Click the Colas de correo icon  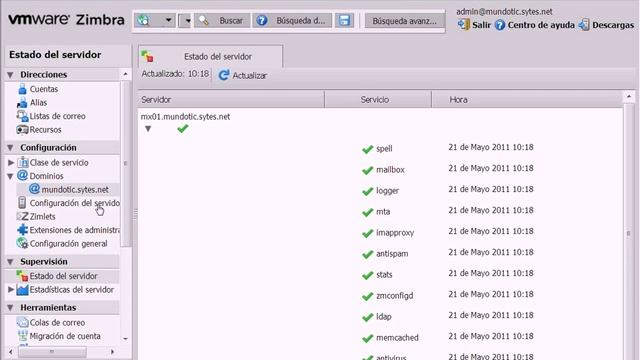click(22, 322)
